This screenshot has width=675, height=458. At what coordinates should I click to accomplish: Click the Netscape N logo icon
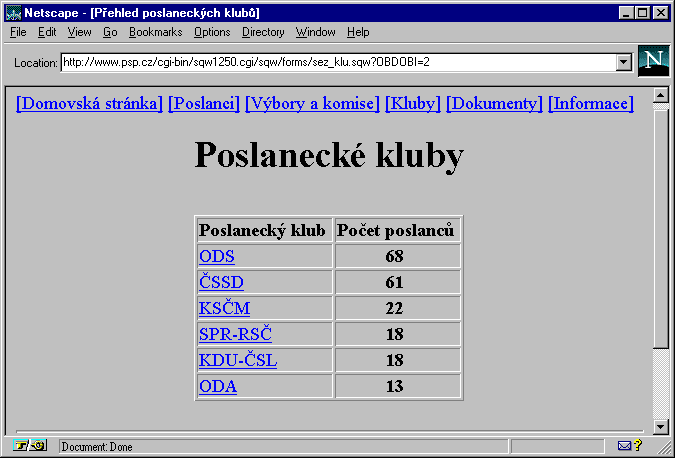[x=653, y=61]
